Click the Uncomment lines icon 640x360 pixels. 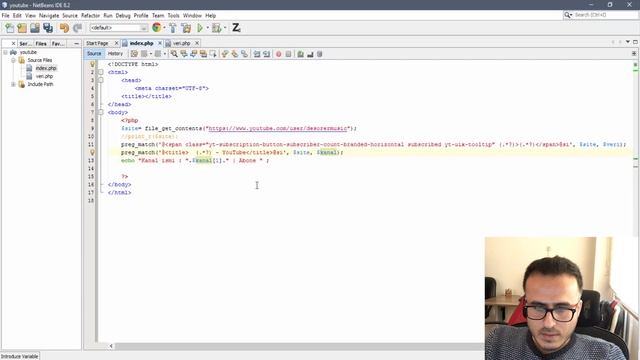pos(310,54)
